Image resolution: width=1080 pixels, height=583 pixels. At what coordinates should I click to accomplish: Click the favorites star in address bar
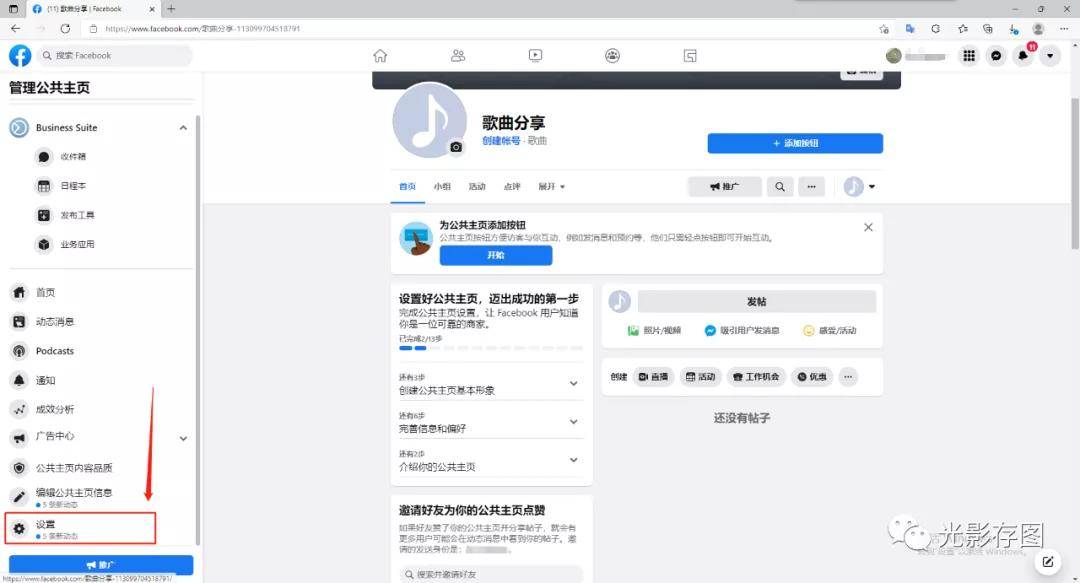tap(884, 29)
